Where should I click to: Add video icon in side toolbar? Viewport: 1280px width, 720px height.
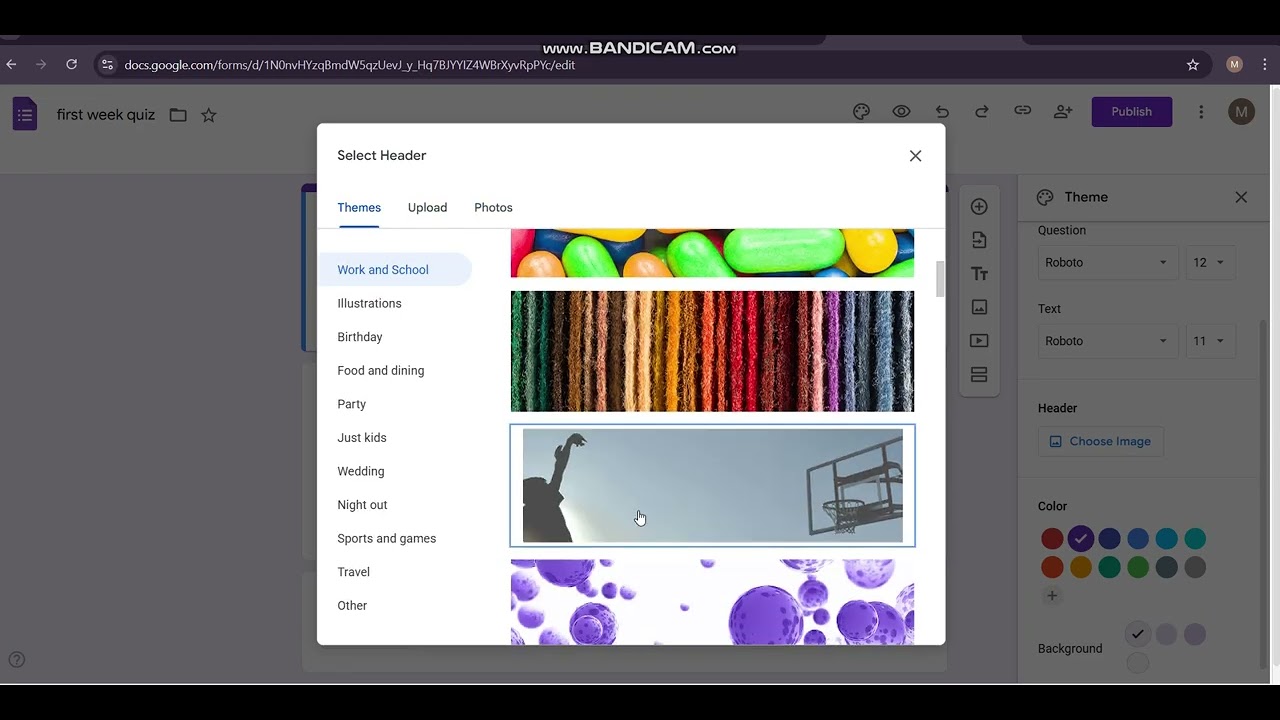(x=979, y=341)
